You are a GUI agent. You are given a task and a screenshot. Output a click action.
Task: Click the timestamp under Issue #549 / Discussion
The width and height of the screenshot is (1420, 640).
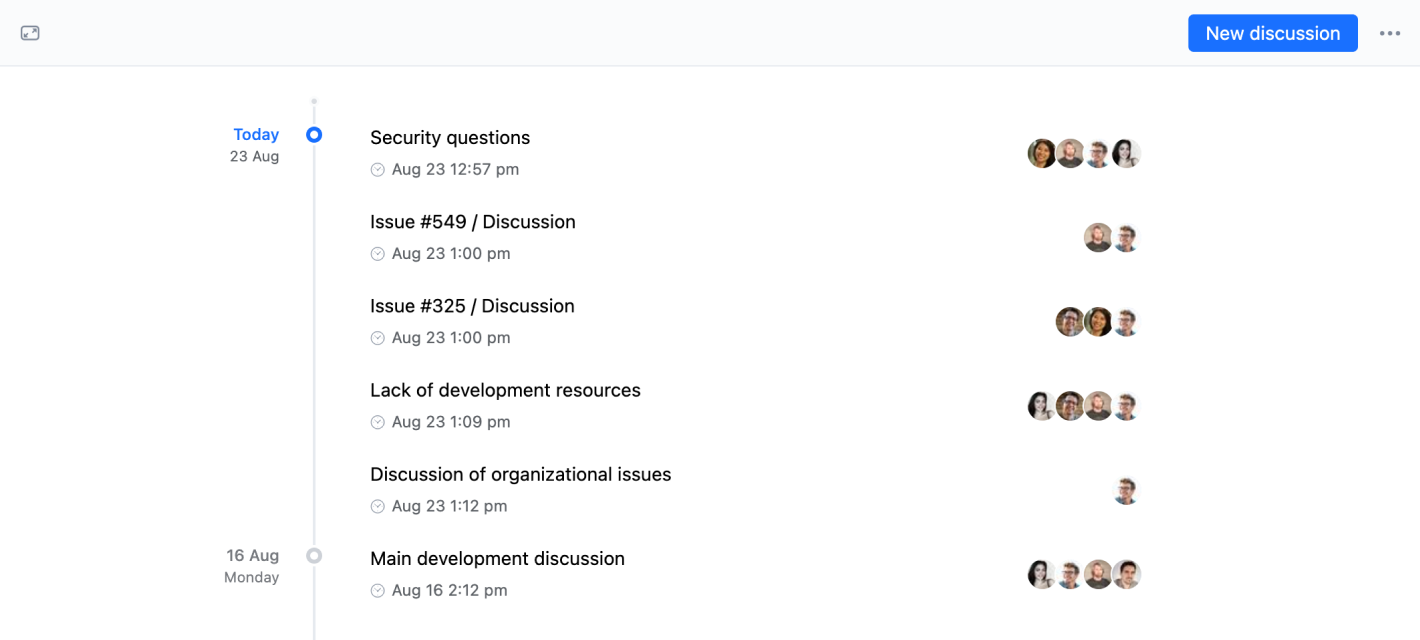pyautogui.click(x=451, y=254)
